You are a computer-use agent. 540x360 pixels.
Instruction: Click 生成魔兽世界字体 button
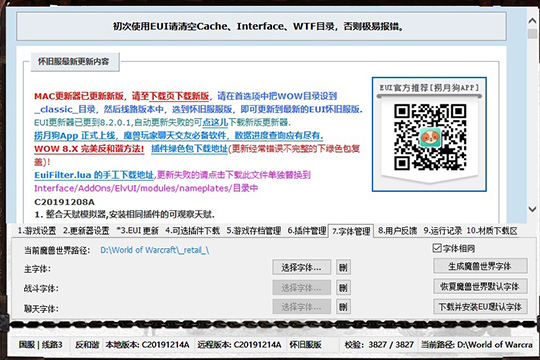tap(480, 266)
